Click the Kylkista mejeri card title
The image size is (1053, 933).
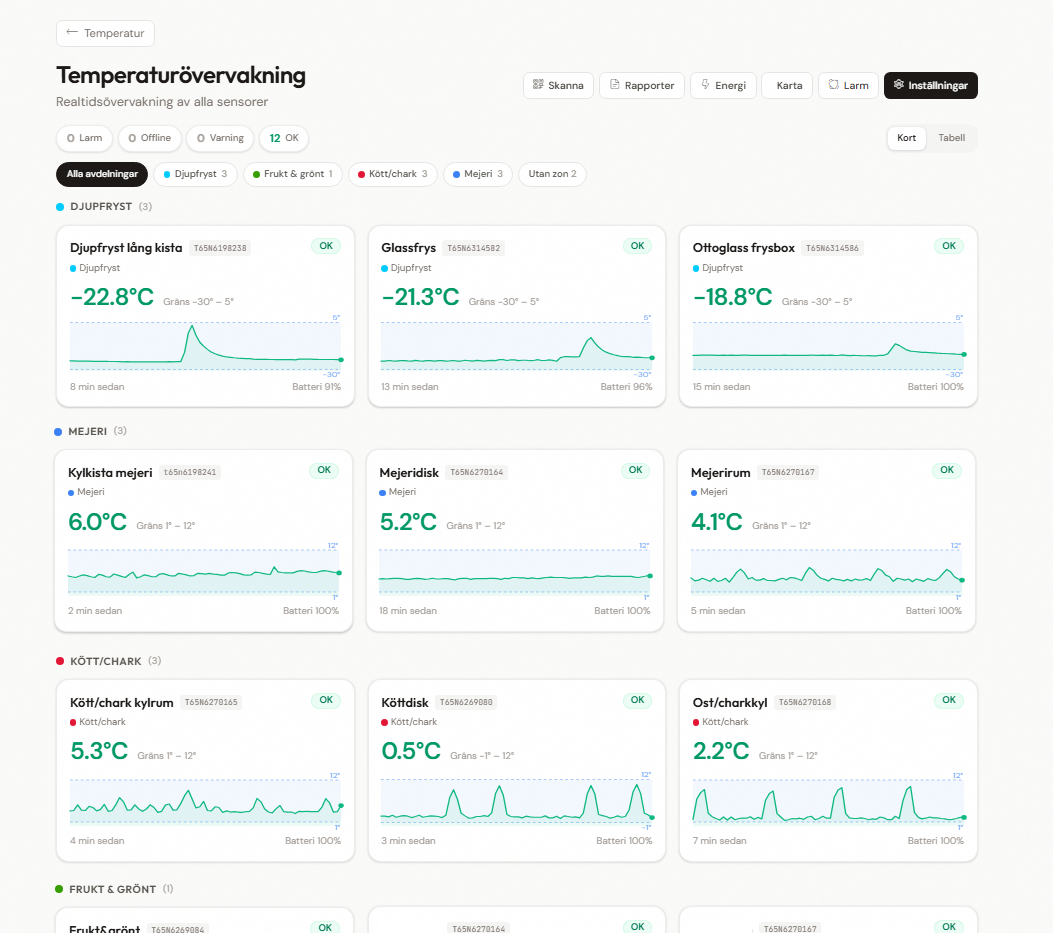coord(110,473)
